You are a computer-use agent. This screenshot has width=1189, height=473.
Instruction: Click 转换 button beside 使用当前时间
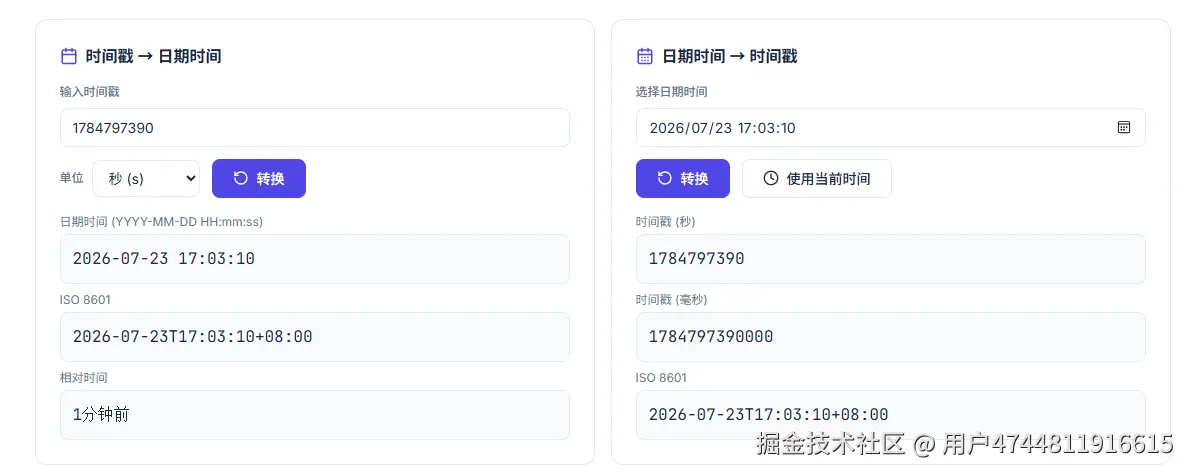[682, 178]
